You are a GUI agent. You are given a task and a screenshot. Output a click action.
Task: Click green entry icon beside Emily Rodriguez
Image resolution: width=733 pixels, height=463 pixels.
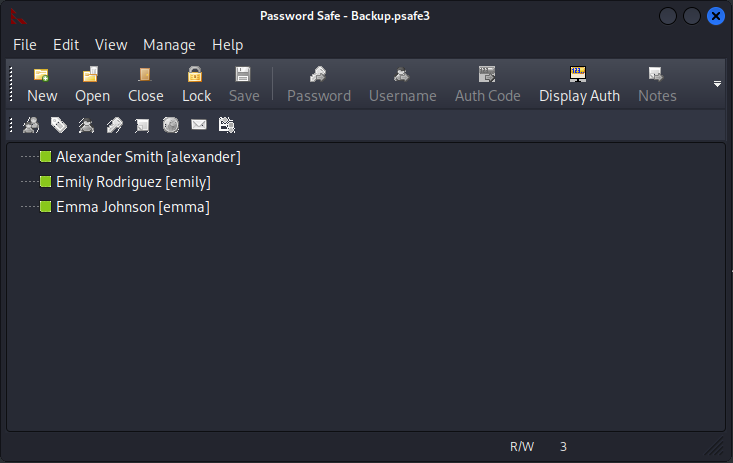pos(45,181)
